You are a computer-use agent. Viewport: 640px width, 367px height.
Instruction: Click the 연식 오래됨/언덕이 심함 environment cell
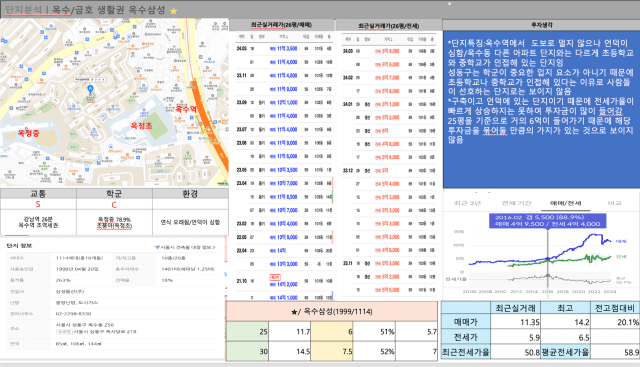(190, 222)
